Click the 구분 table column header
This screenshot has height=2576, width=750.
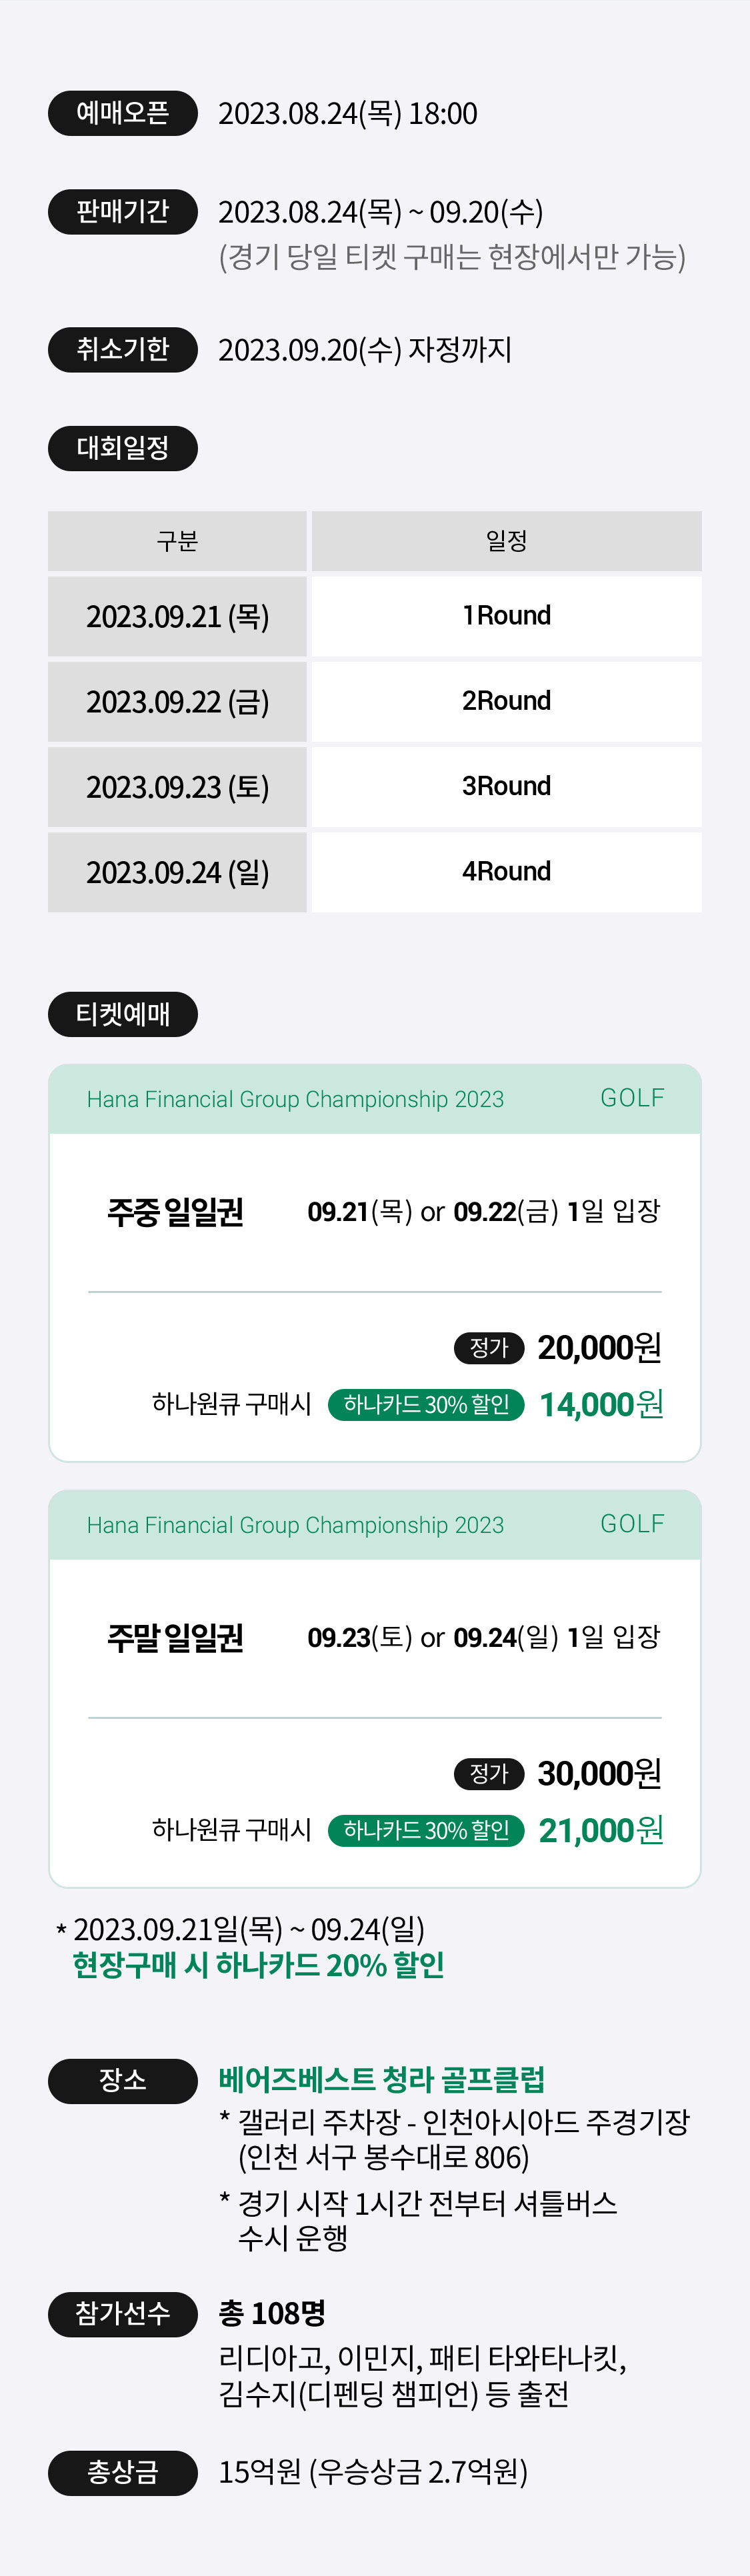[177, 541]
